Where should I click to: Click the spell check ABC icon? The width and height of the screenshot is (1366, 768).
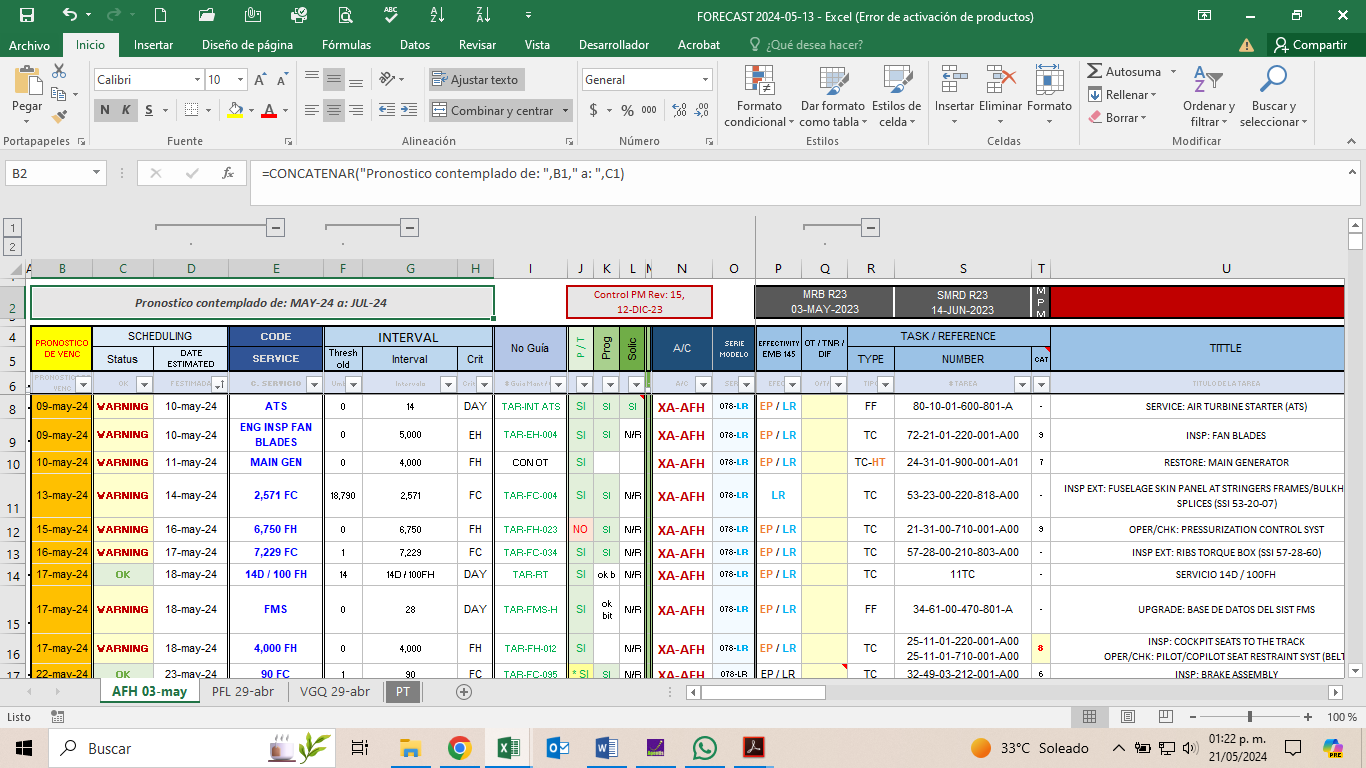391,15
